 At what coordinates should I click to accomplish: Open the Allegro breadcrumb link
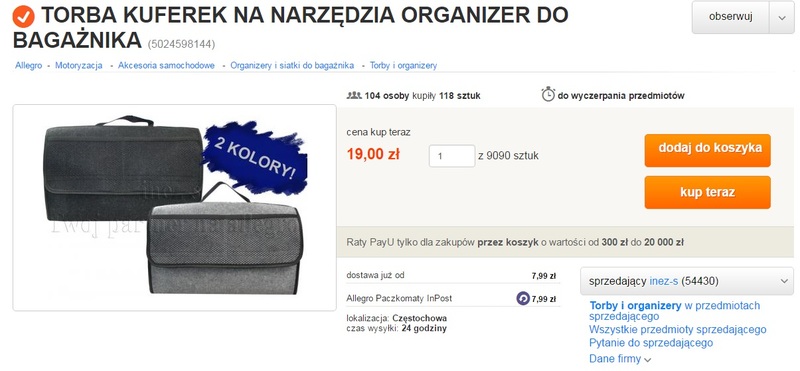(29, 65)
